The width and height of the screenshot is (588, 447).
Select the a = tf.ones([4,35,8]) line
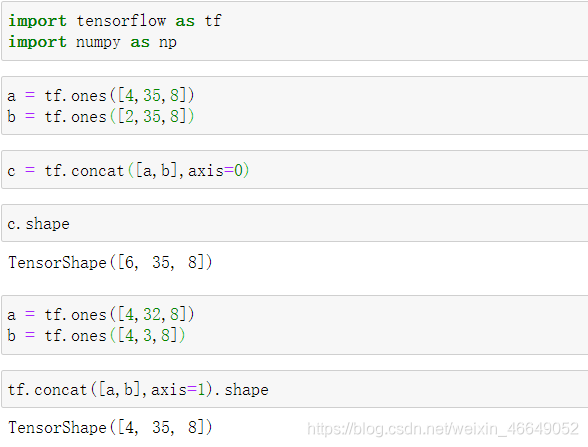point(100,96)
